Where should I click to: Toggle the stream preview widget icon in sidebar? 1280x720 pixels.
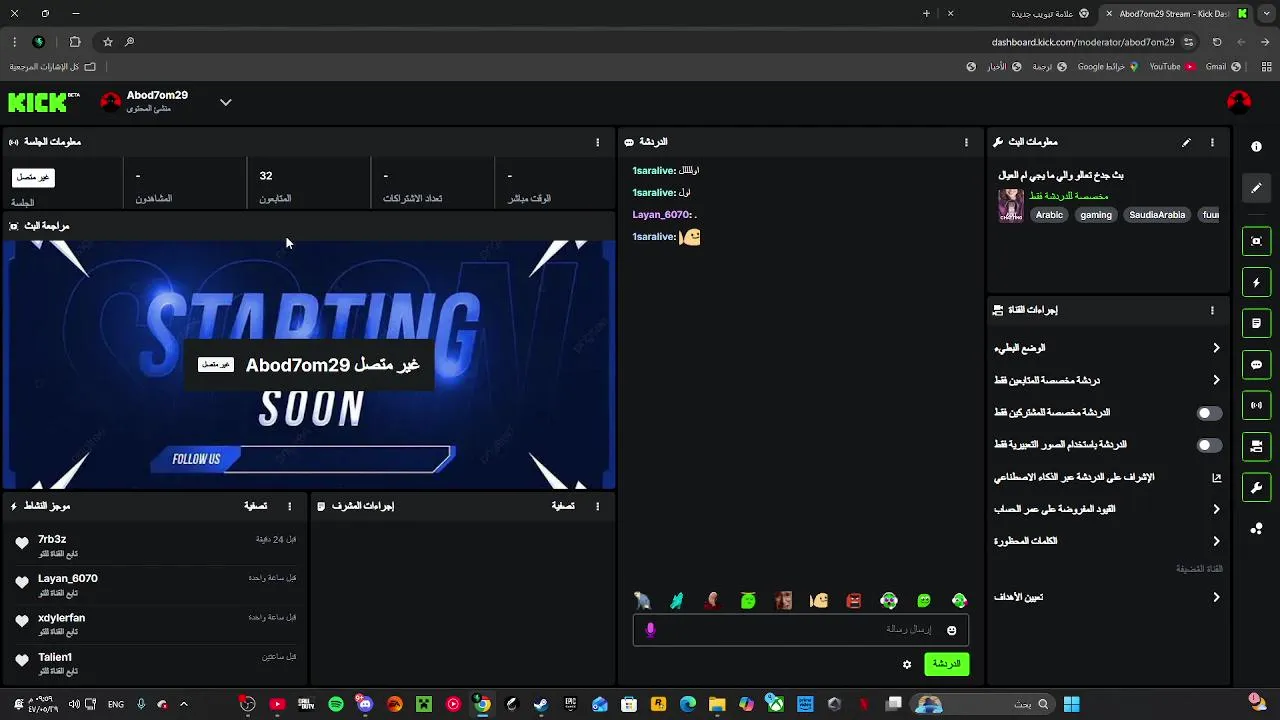pos(1256,241)
